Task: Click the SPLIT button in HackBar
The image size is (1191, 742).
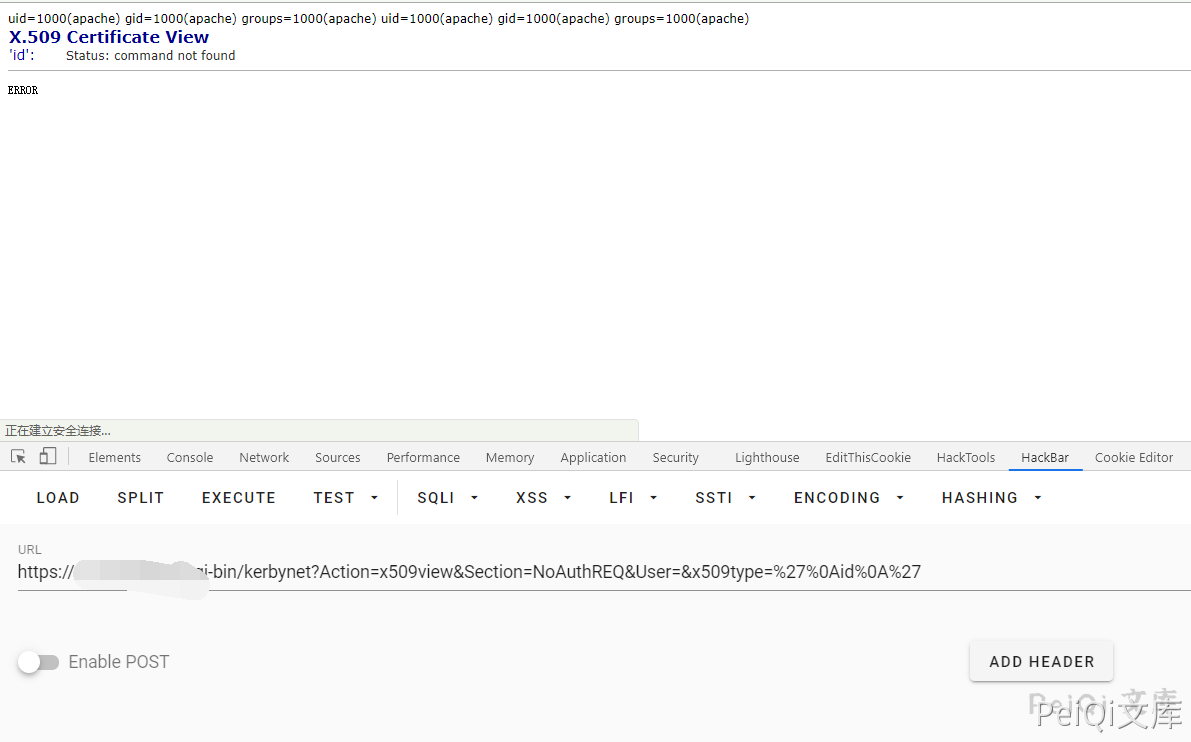Action: click(140, 498)
